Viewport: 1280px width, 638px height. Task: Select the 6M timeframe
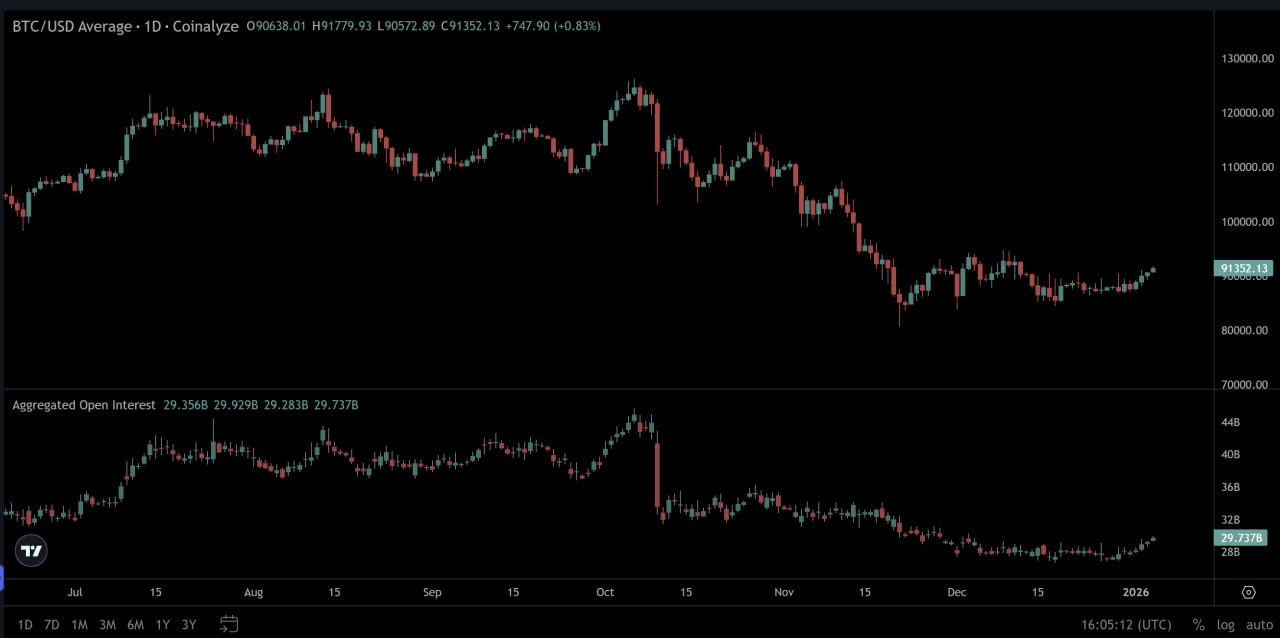coord(135,624)
